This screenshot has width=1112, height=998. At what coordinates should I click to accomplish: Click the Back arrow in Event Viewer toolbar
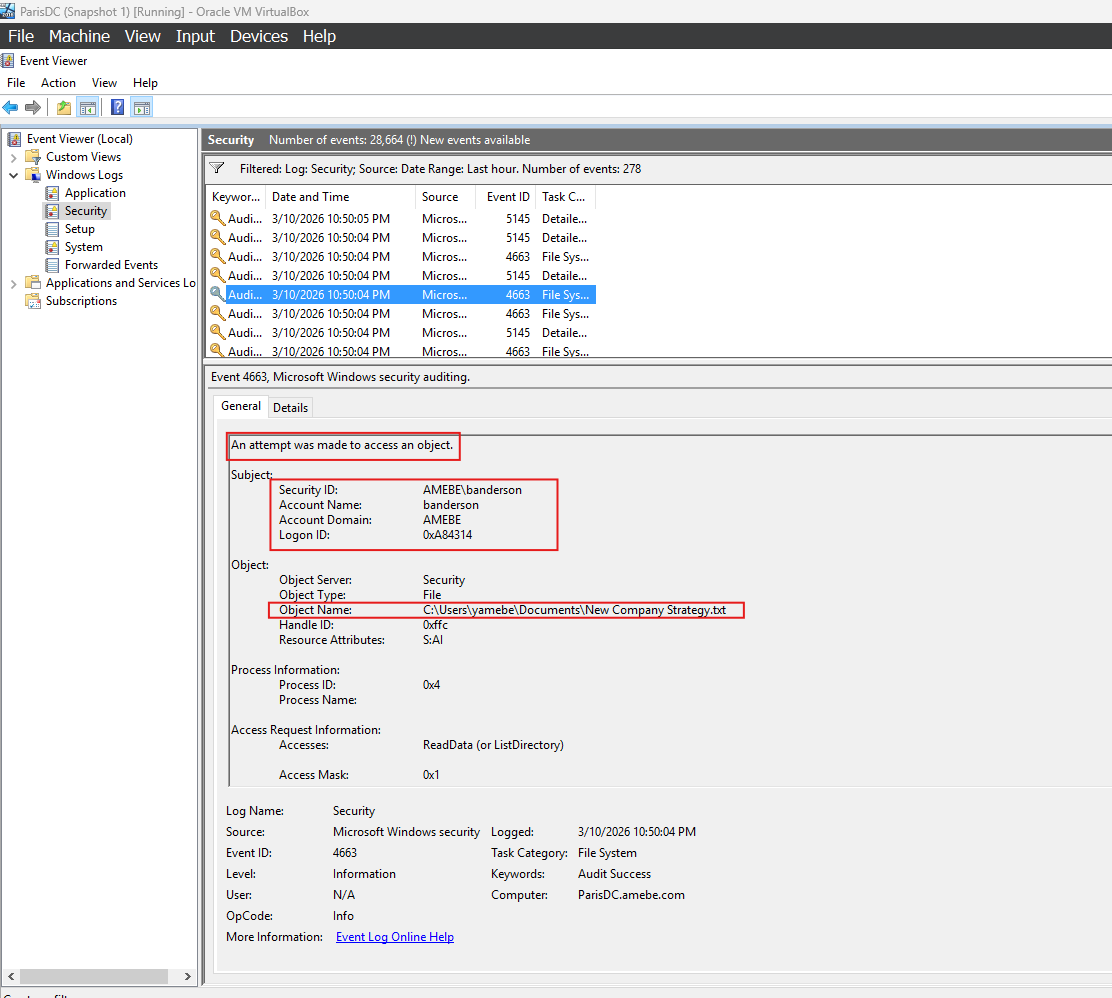click(x=10, y=108)
